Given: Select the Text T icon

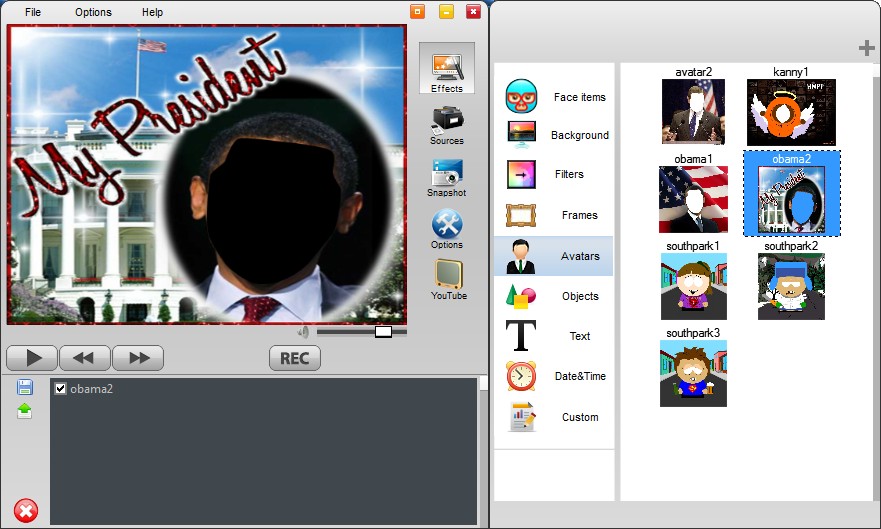Looking at the screenshot, I should coord(521,336).
